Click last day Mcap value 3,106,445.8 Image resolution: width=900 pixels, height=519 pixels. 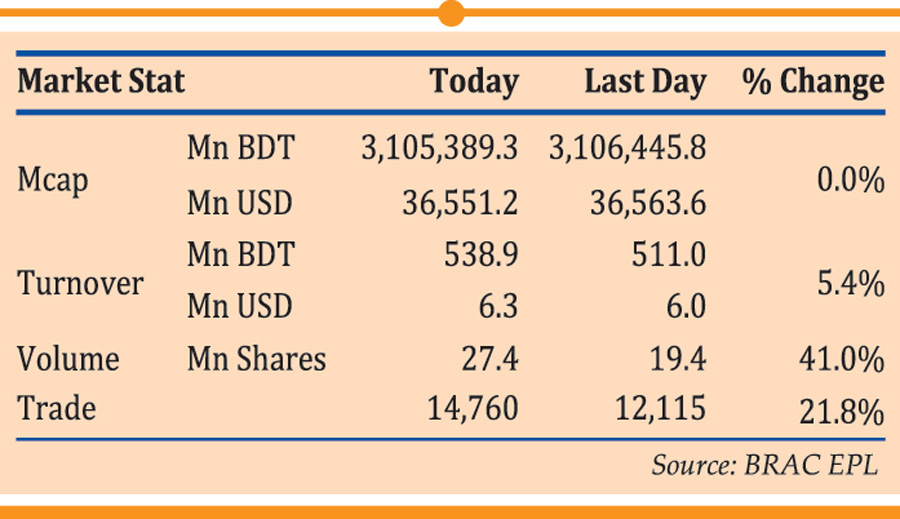coord(627,149)
